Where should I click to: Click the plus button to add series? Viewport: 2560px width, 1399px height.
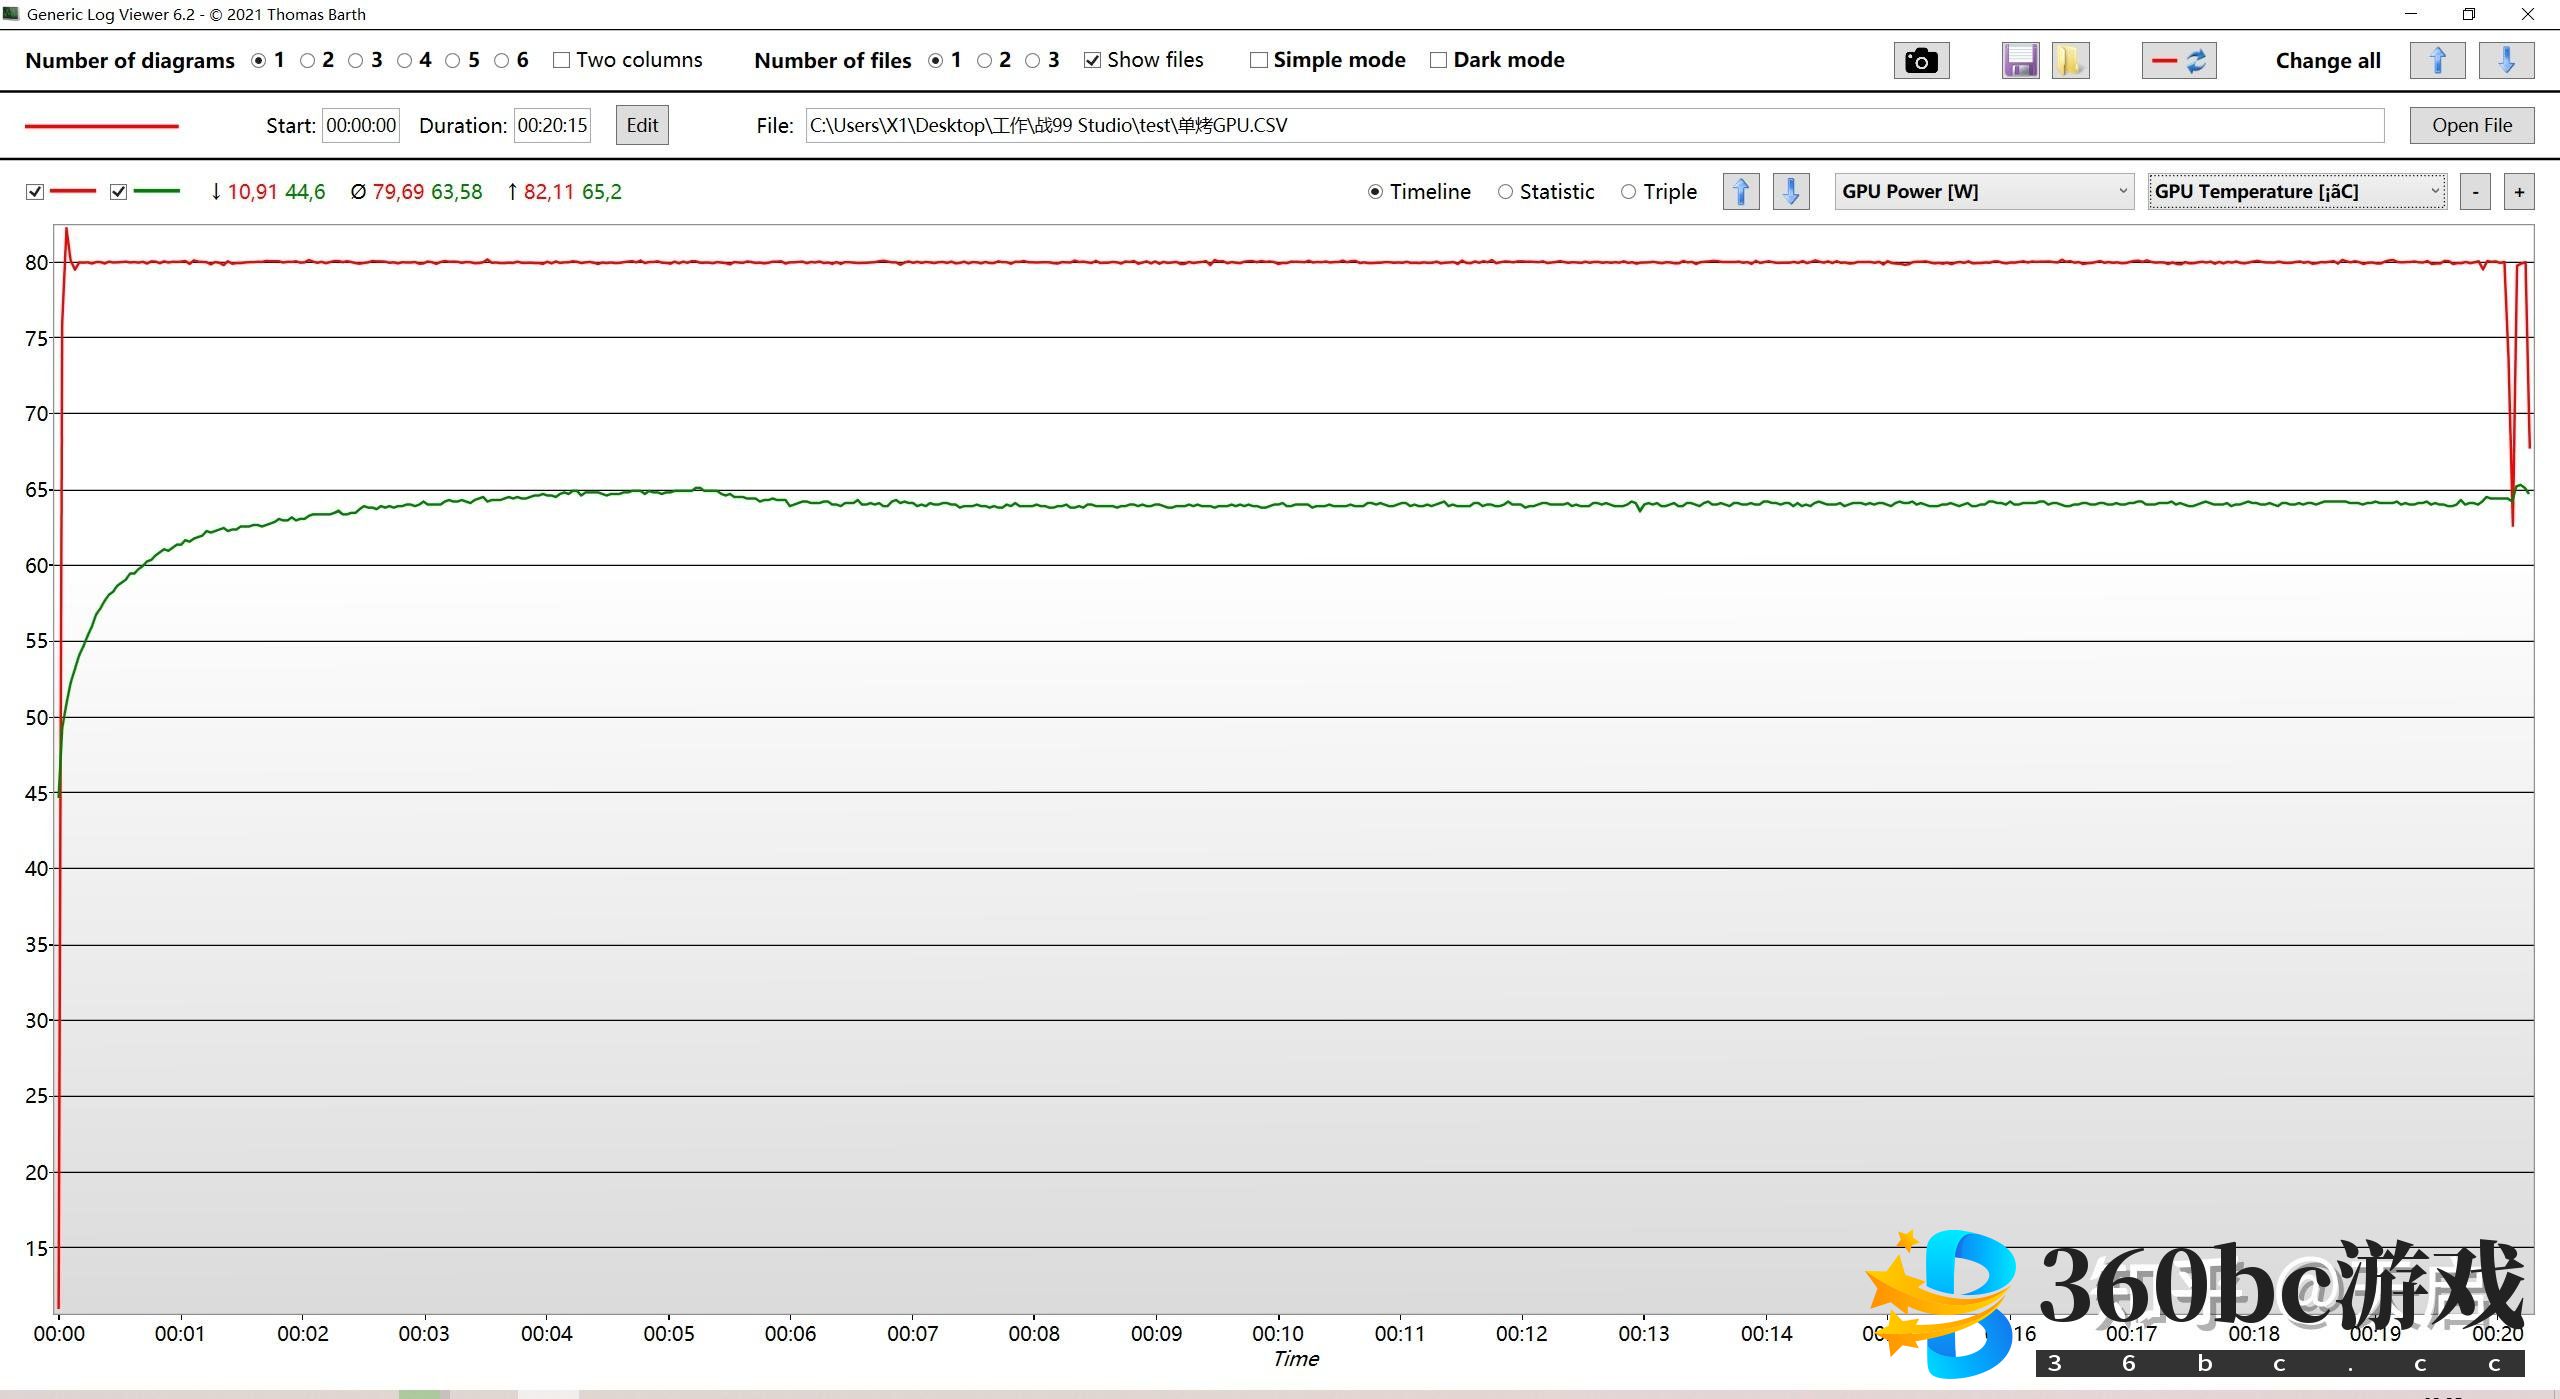[x=2518, y=192]
